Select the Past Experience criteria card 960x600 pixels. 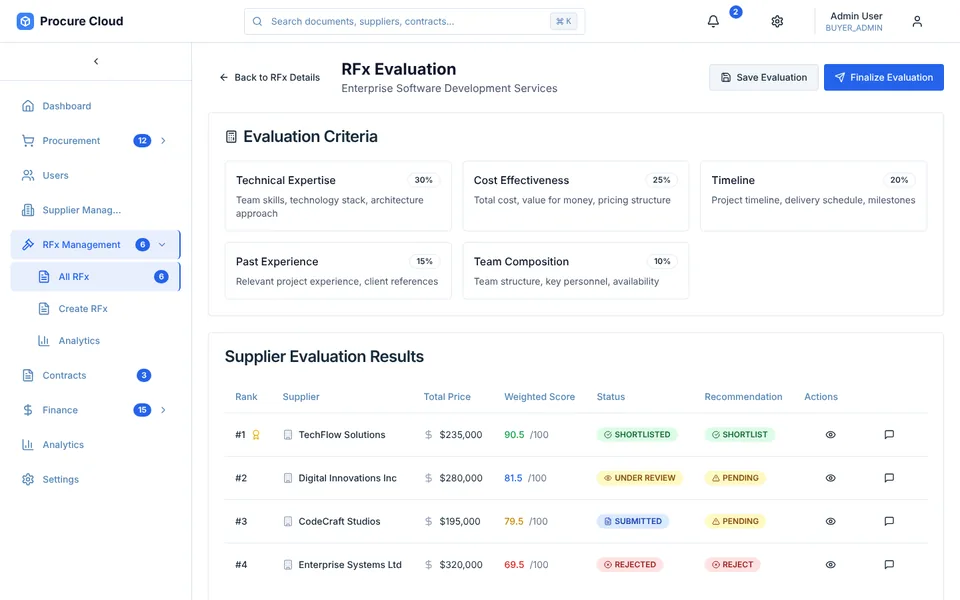coord(338,271)
